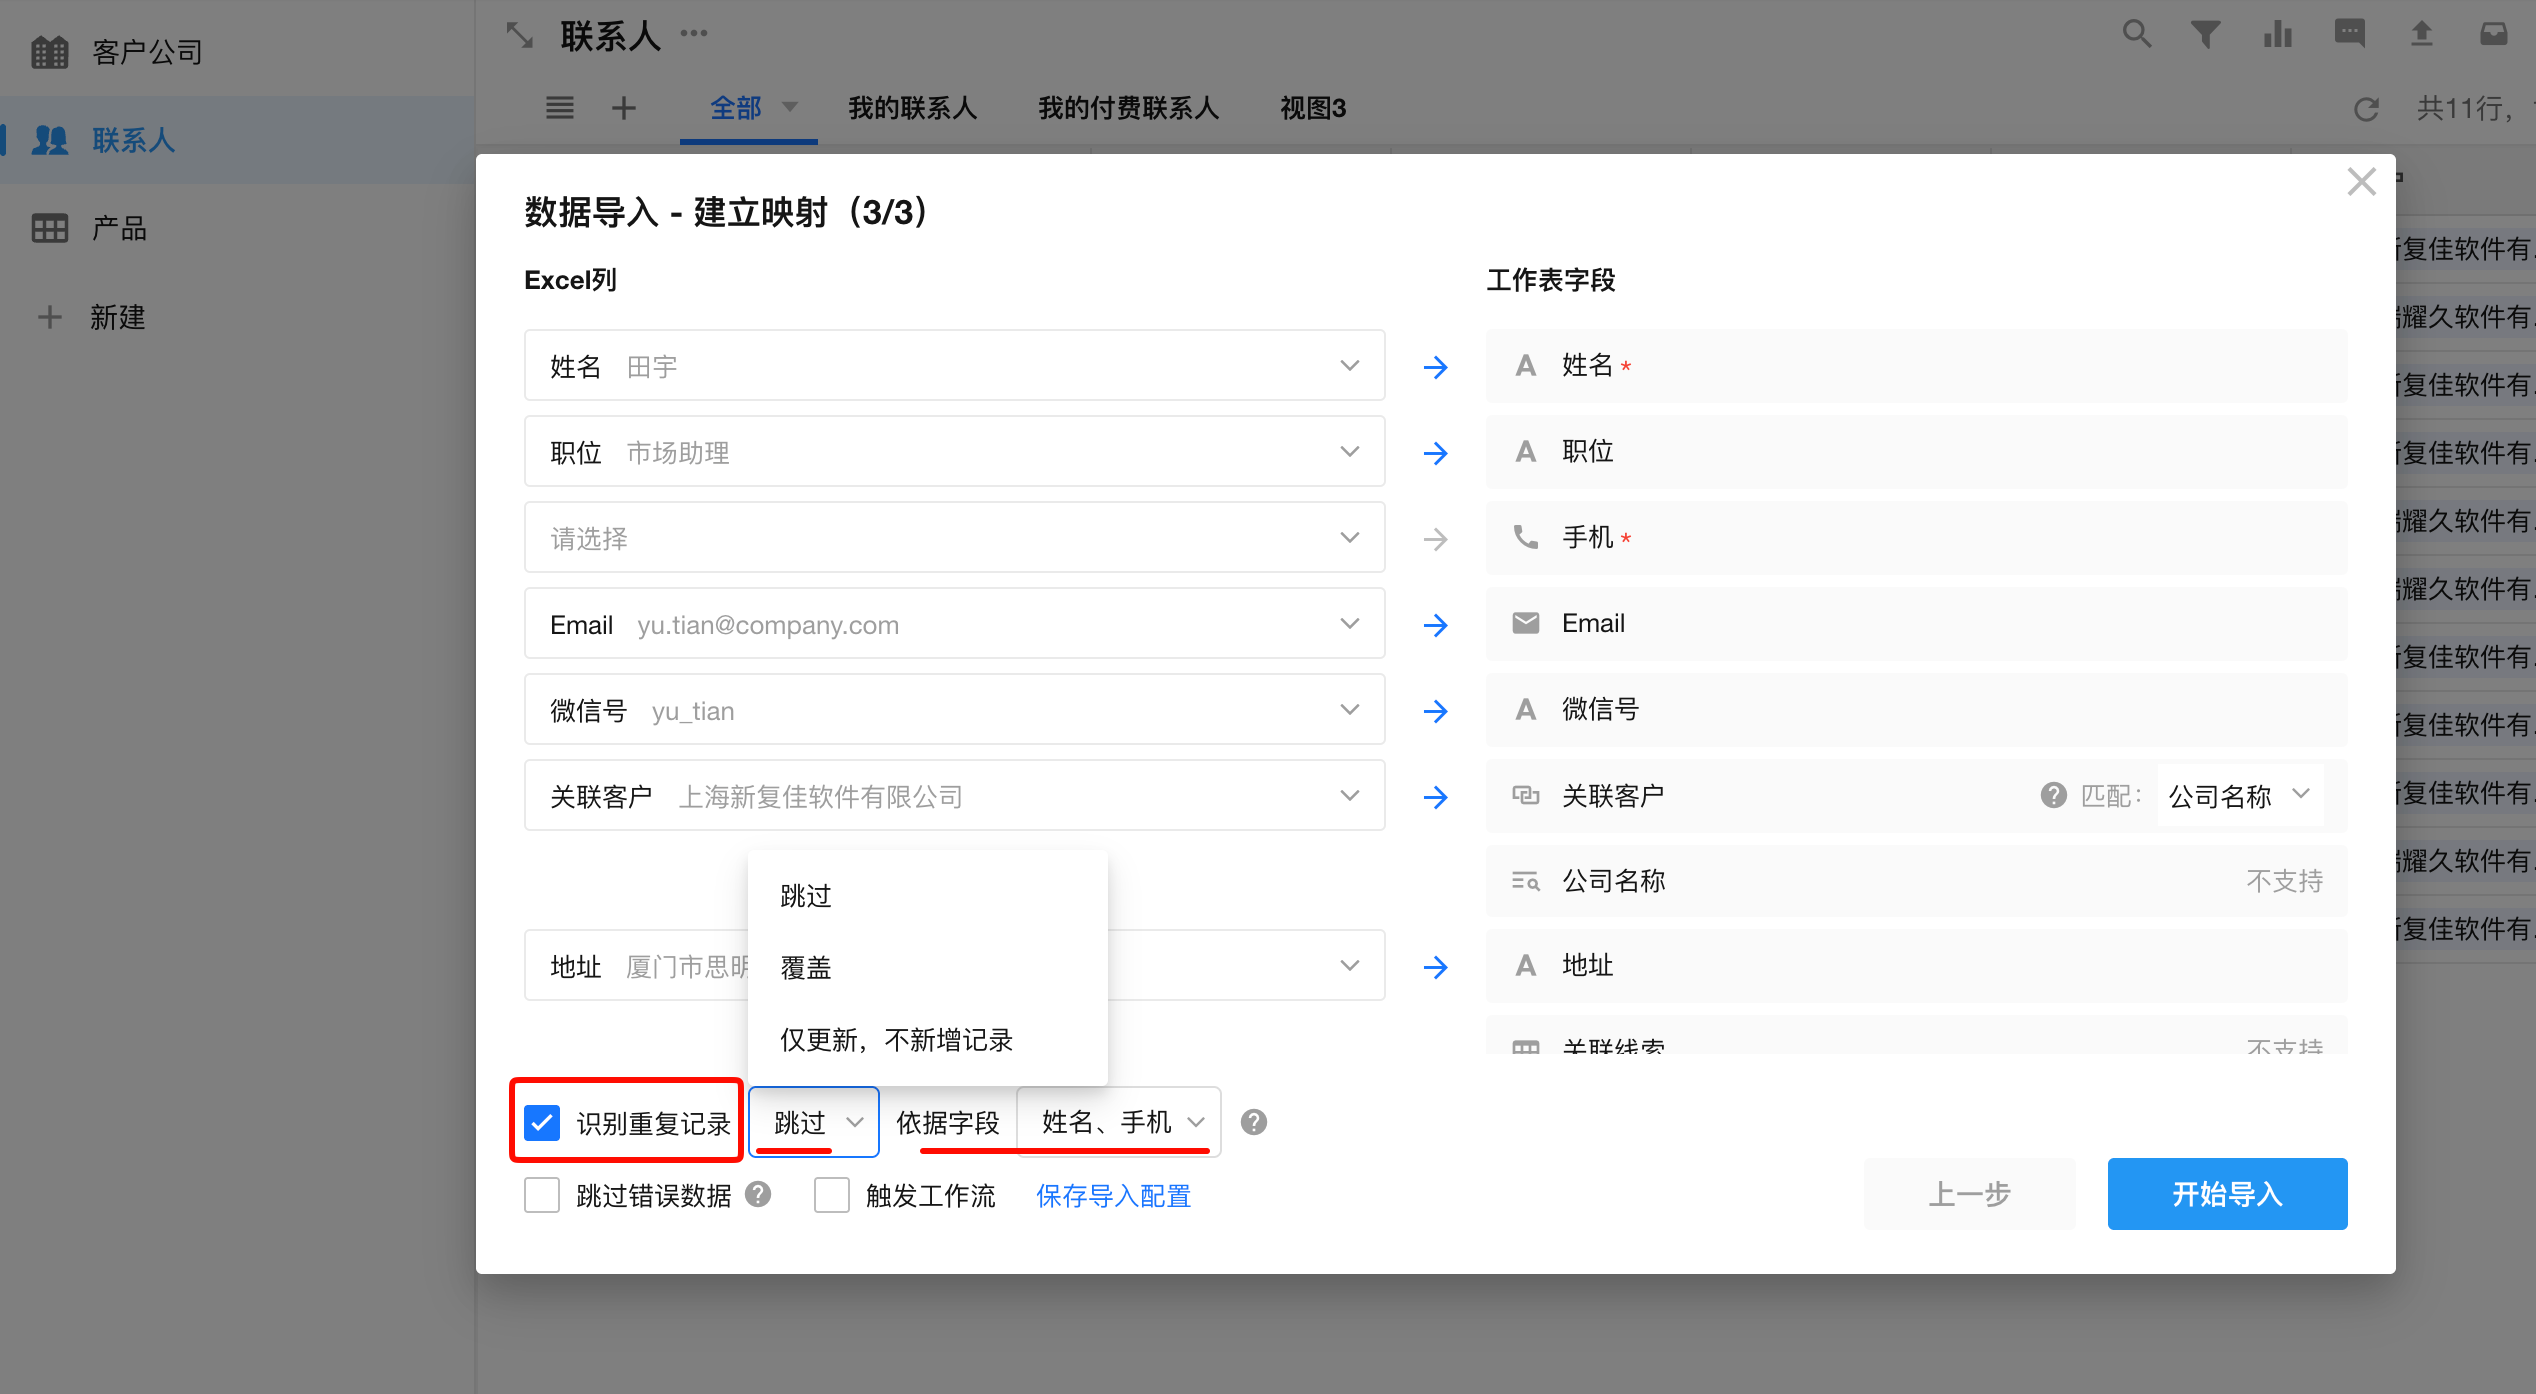This screenshot has width=2536, height=1394.
Task: Enable the 跳过错误数据 checkbox
Action: point(543,1195)
